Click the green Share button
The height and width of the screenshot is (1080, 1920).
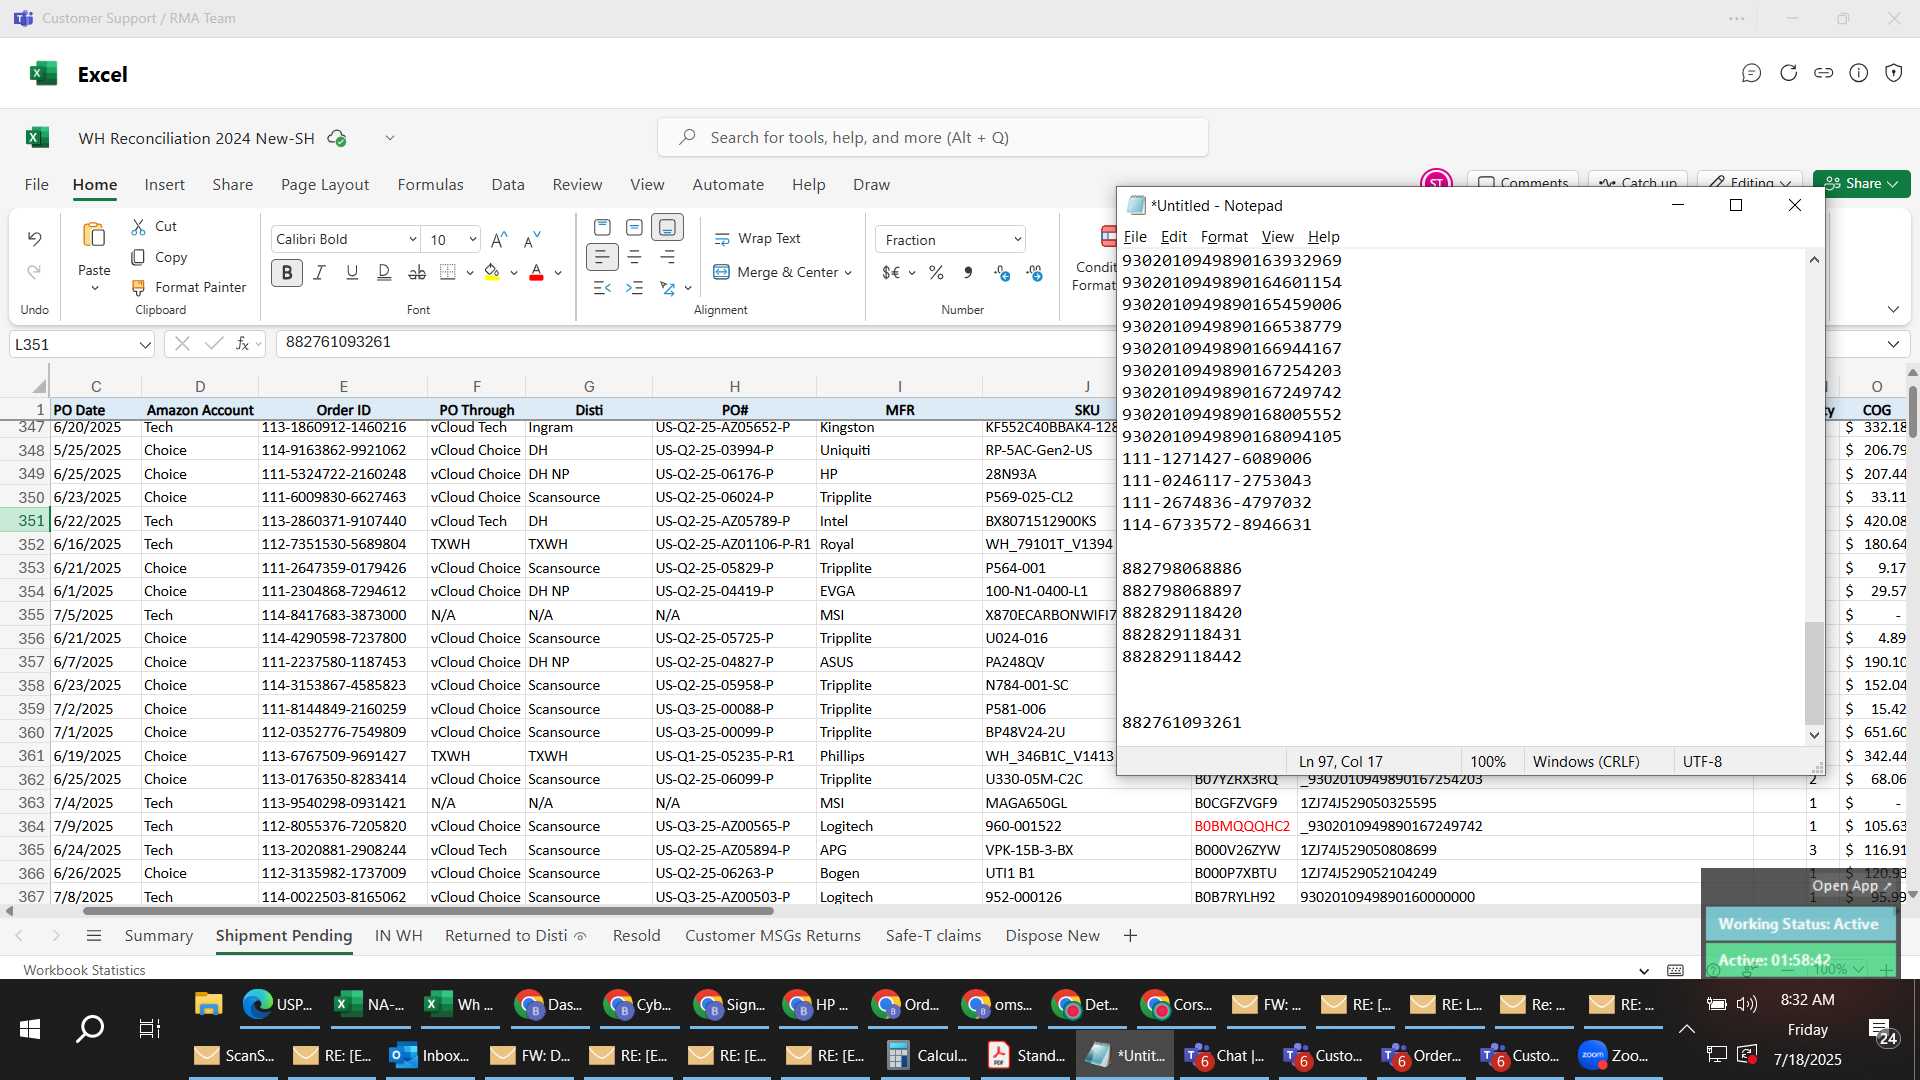point(1861,183)
